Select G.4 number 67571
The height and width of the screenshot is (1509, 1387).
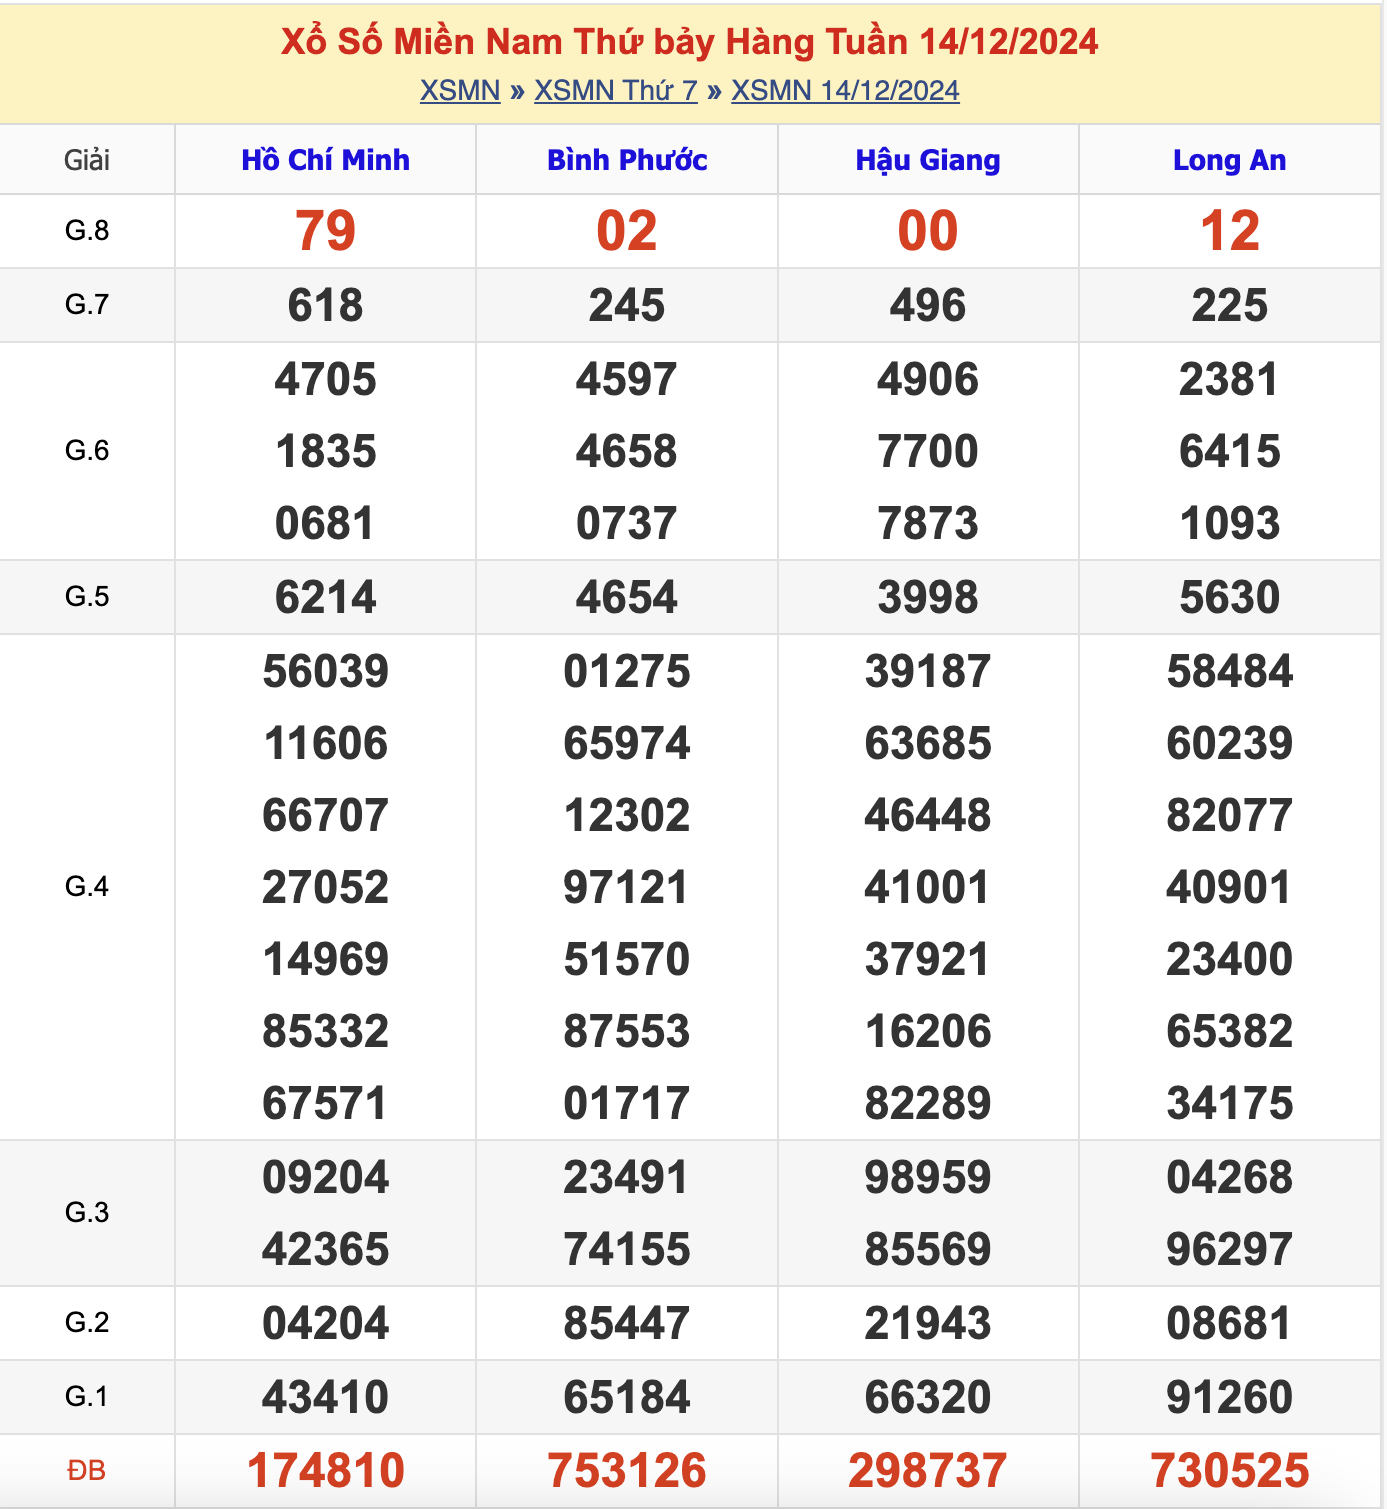[x=326, y=1103]
